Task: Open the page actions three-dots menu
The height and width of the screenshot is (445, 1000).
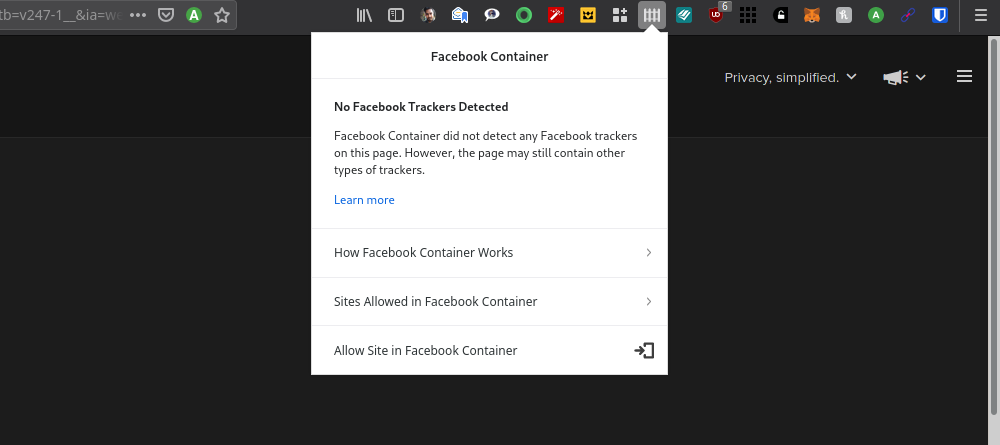Action: coord(138,15)
